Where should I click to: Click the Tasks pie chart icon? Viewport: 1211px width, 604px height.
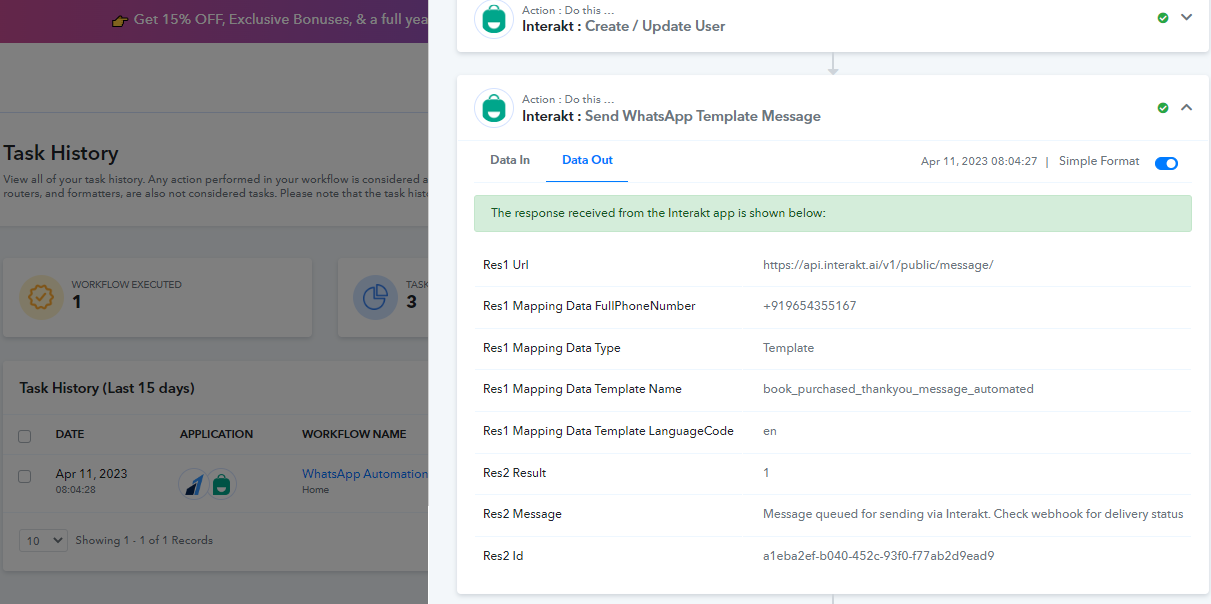(375, 297)
